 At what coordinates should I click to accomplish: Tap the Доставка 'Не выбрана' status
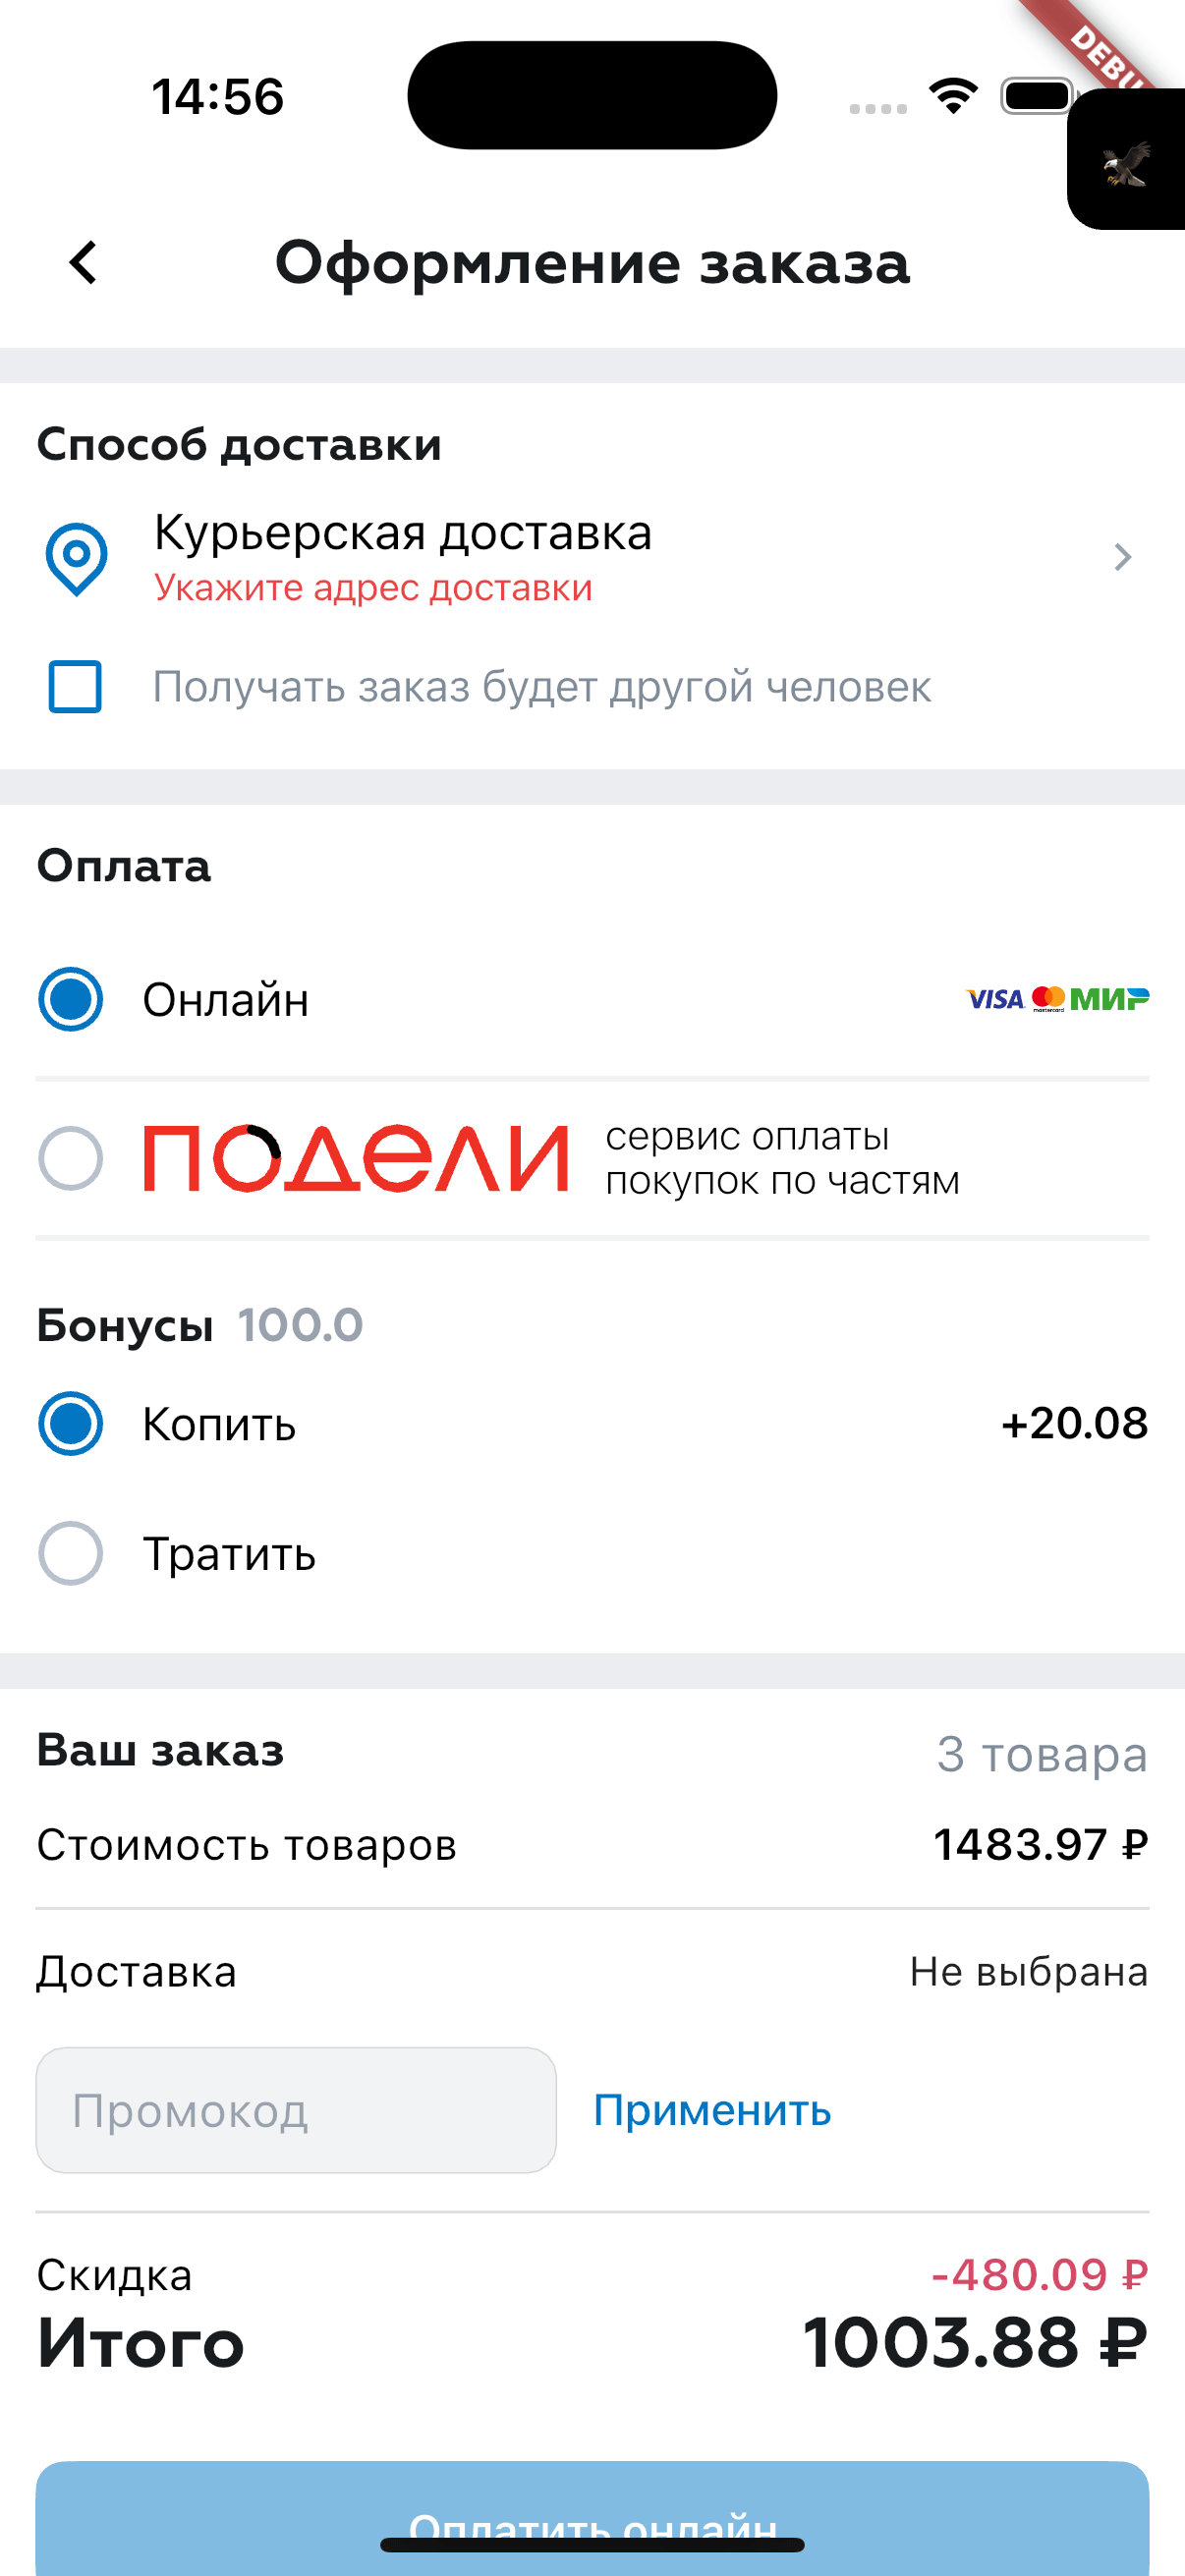click(x=1028, y=1972)
